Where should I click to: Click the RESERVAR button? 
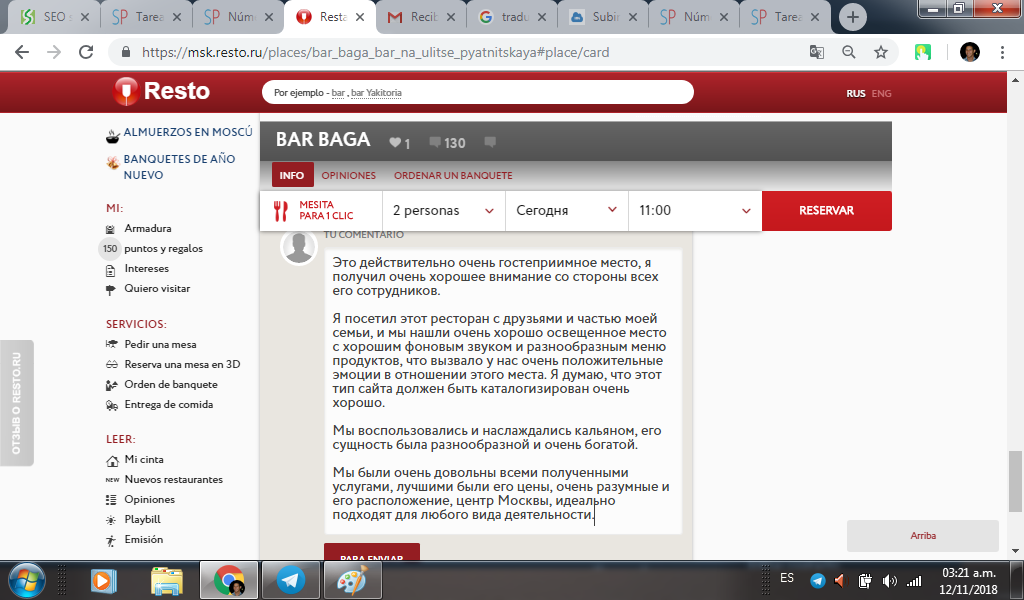(x=827, y=210)
